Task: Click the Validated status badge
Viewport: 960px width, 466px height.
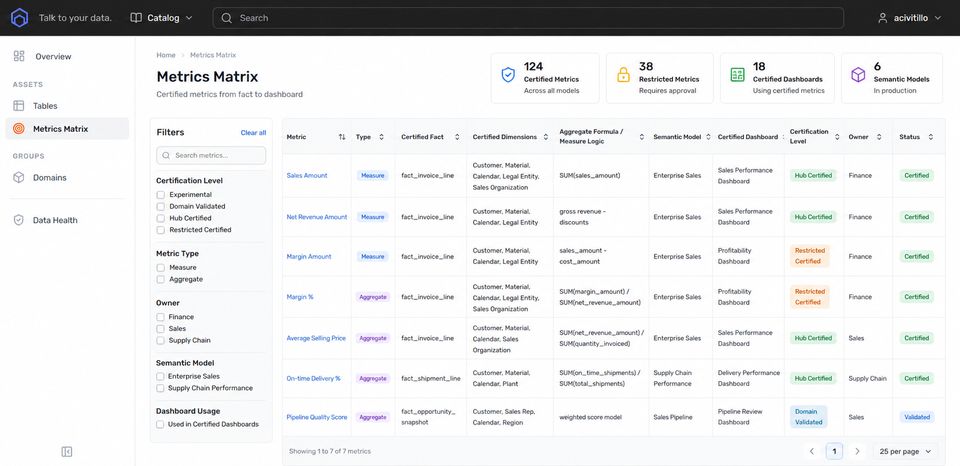Action: (917, 417)
